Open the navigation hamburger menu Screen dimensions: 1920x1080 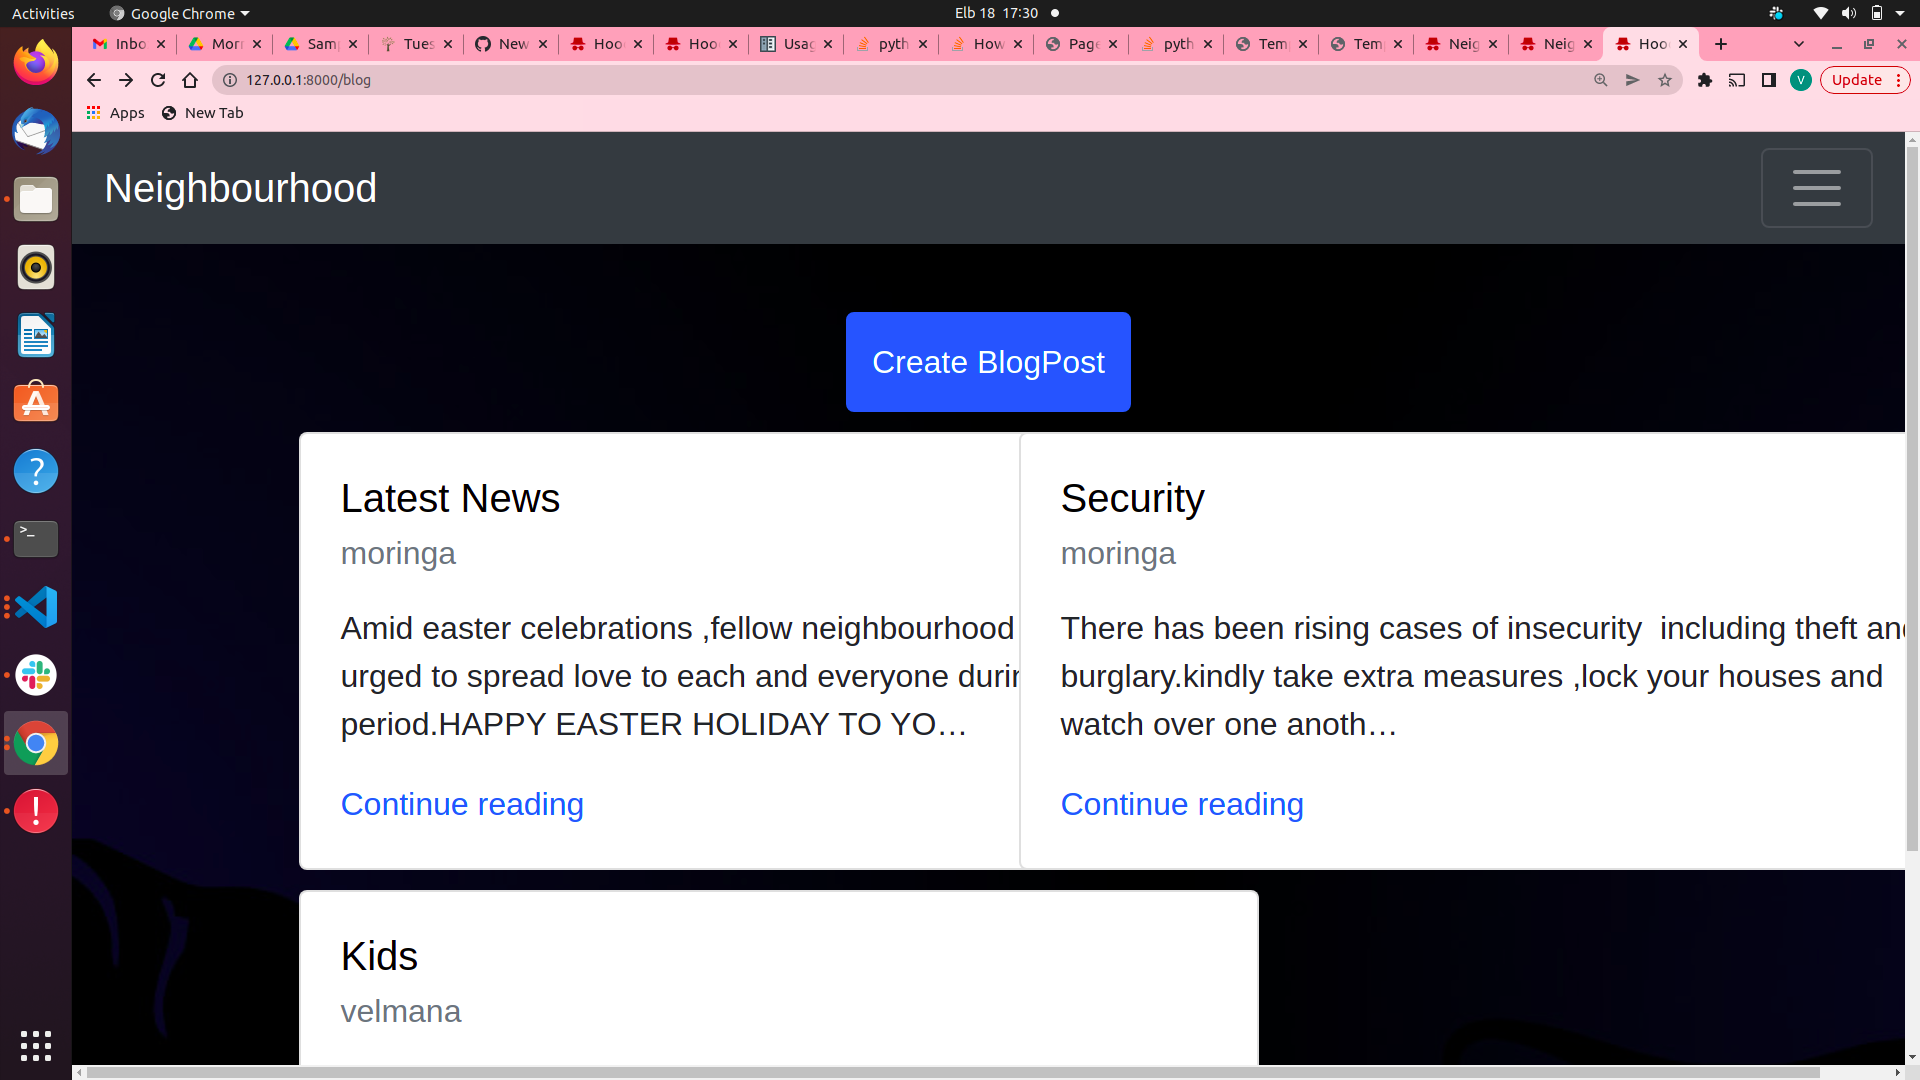pyautogui.click(x=1816, y=187)
